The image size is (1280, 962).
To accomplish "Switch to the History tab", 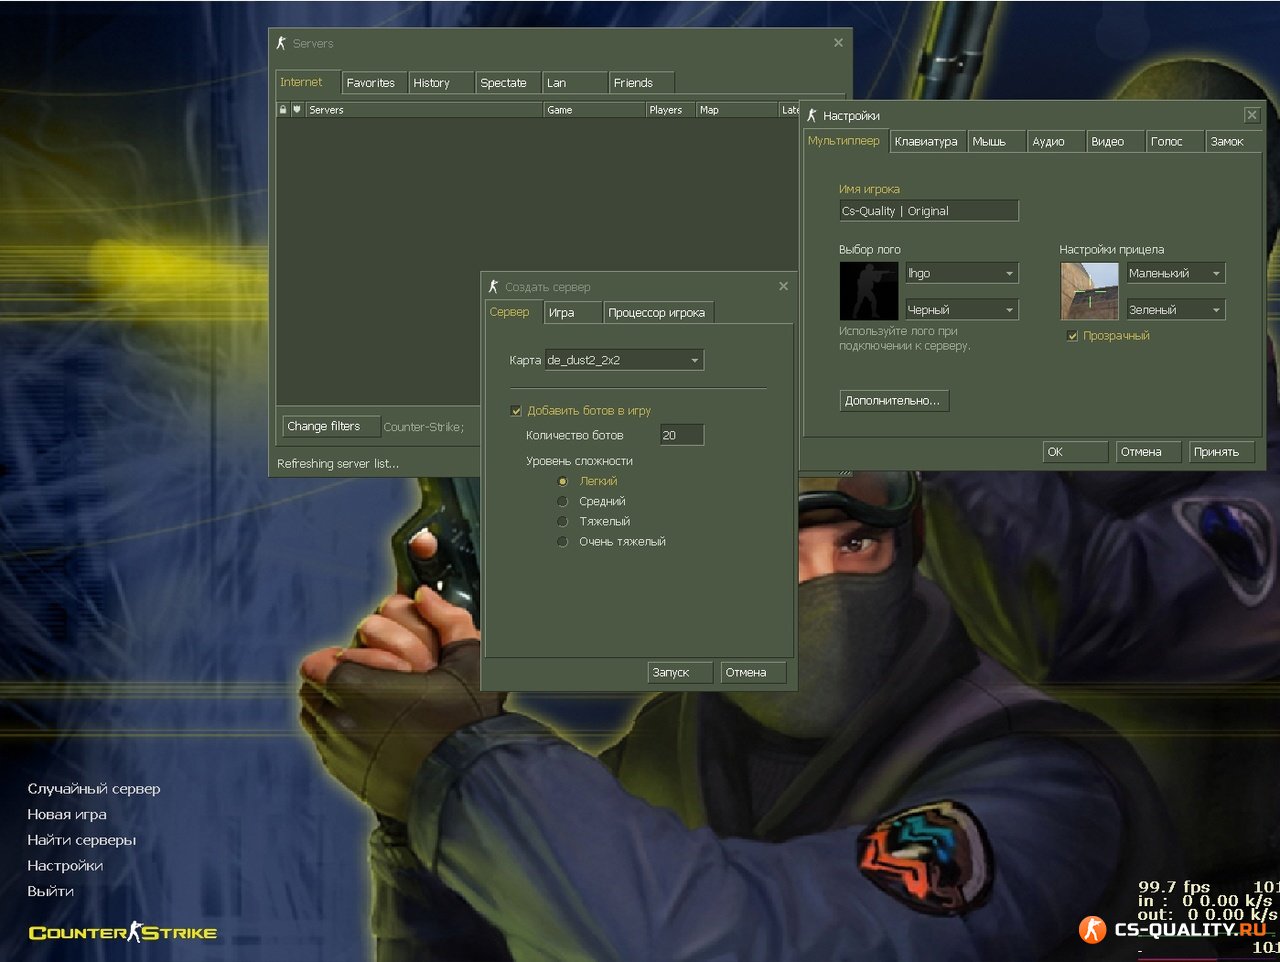I will click(440, 83).
